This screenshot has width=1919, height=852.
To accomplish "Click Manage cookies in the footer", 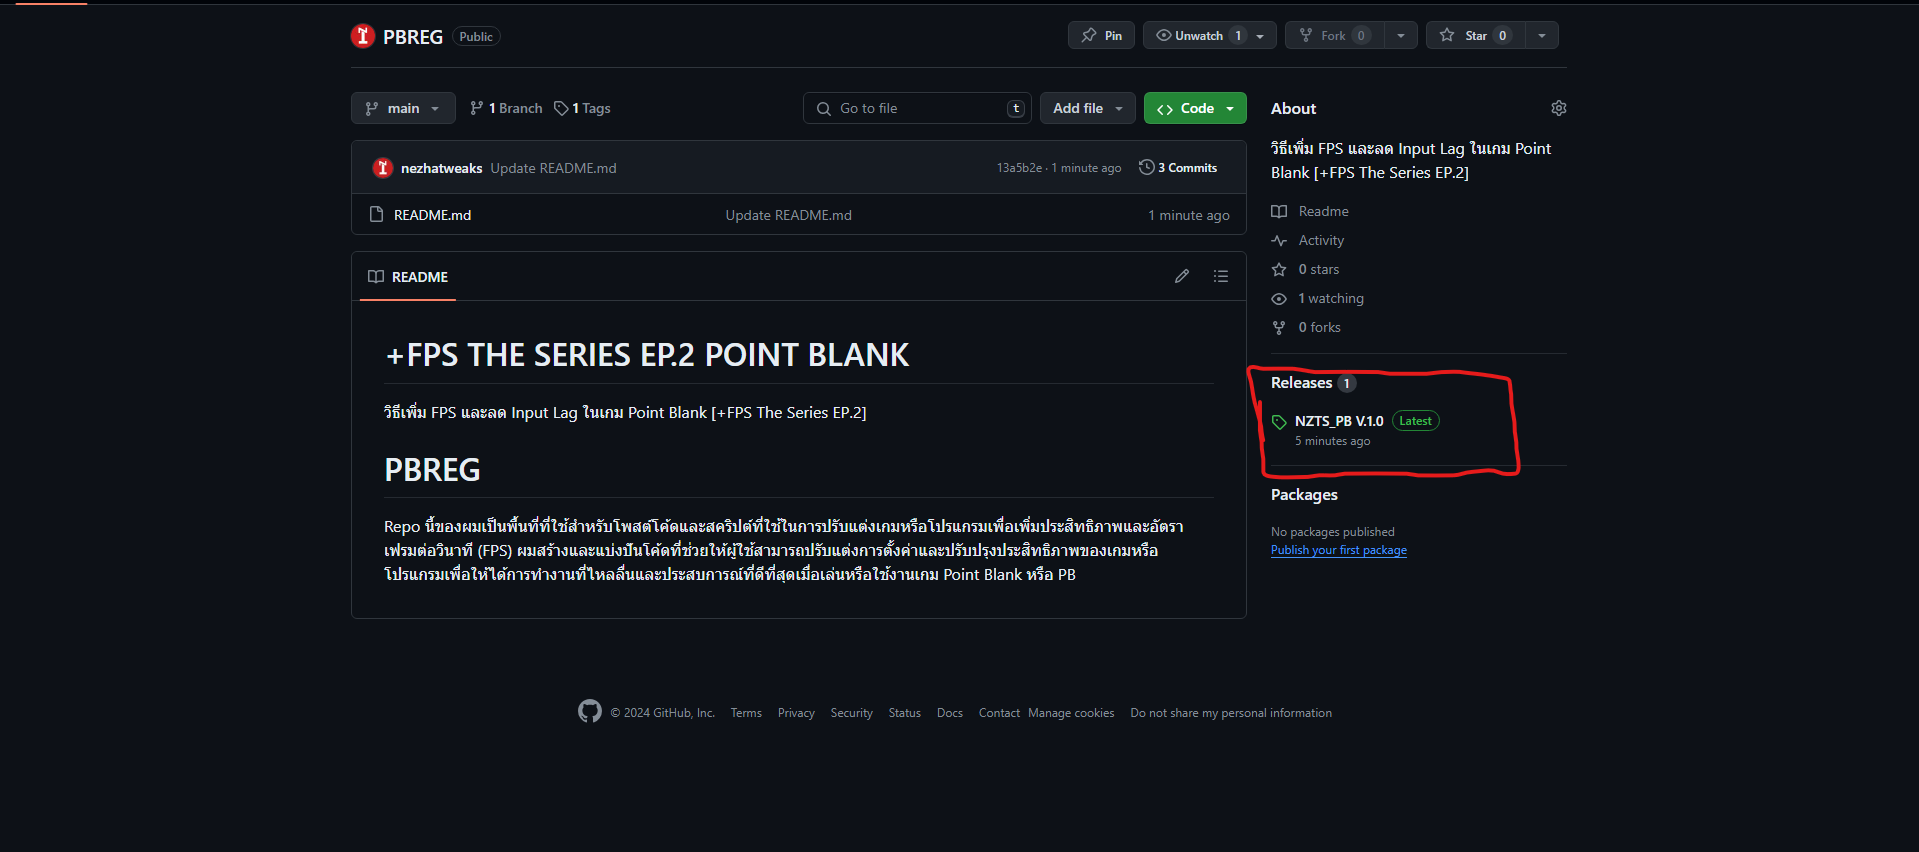I will [x=1071, y=713].
